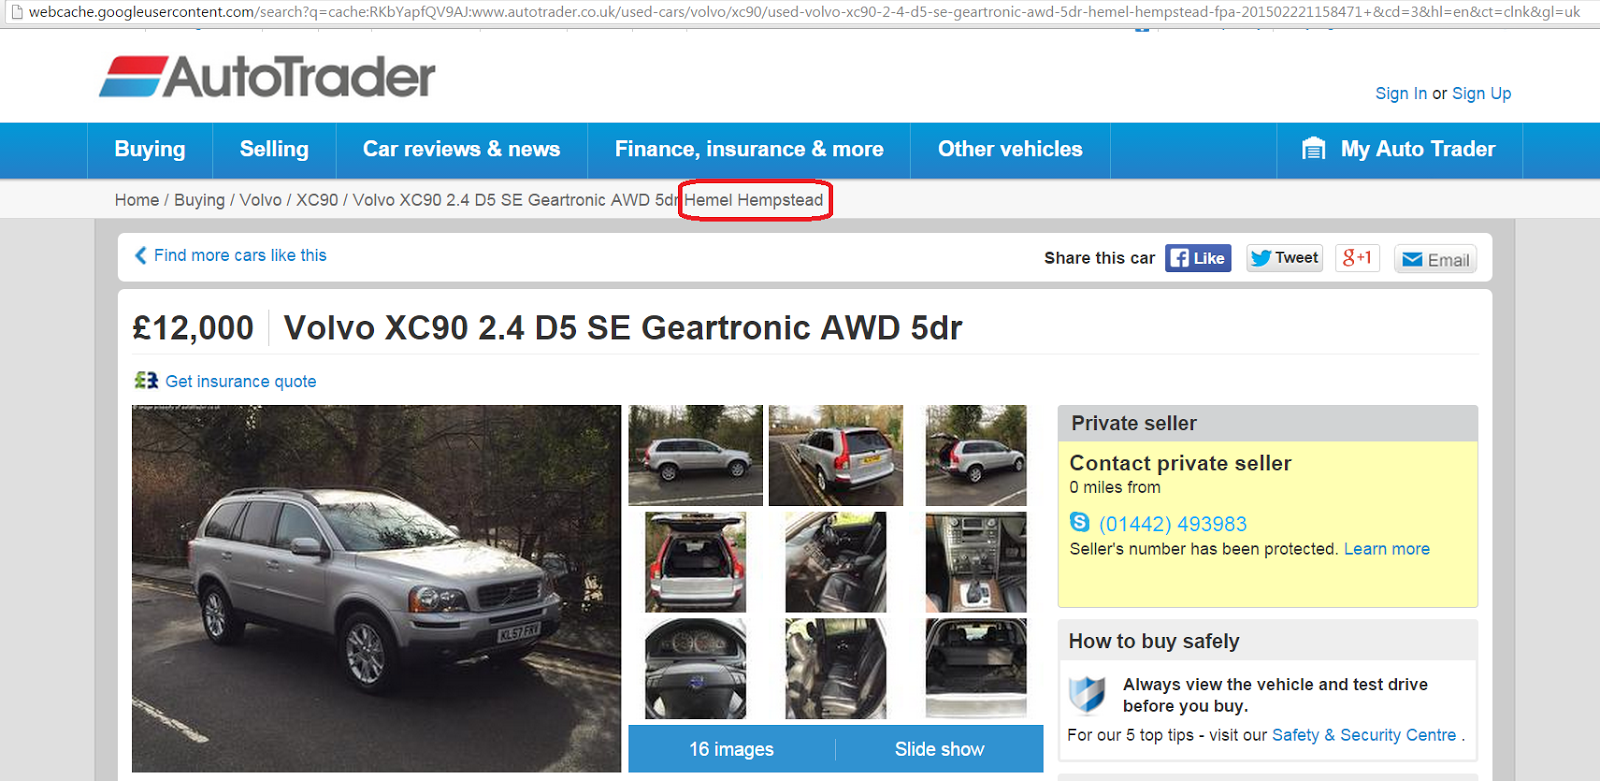Click Find more cars like this
This screenshot has height=781, width=1600.
(240, 255)
